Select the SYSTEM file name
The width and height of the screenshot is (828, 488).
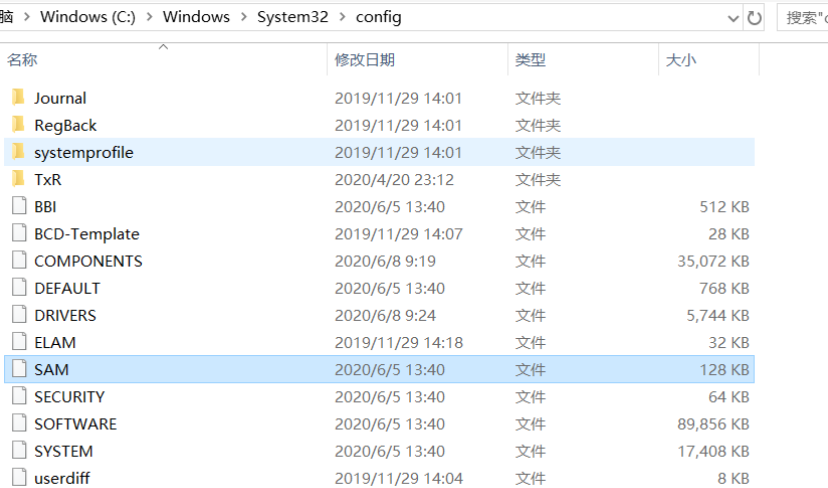pos(63,451)
